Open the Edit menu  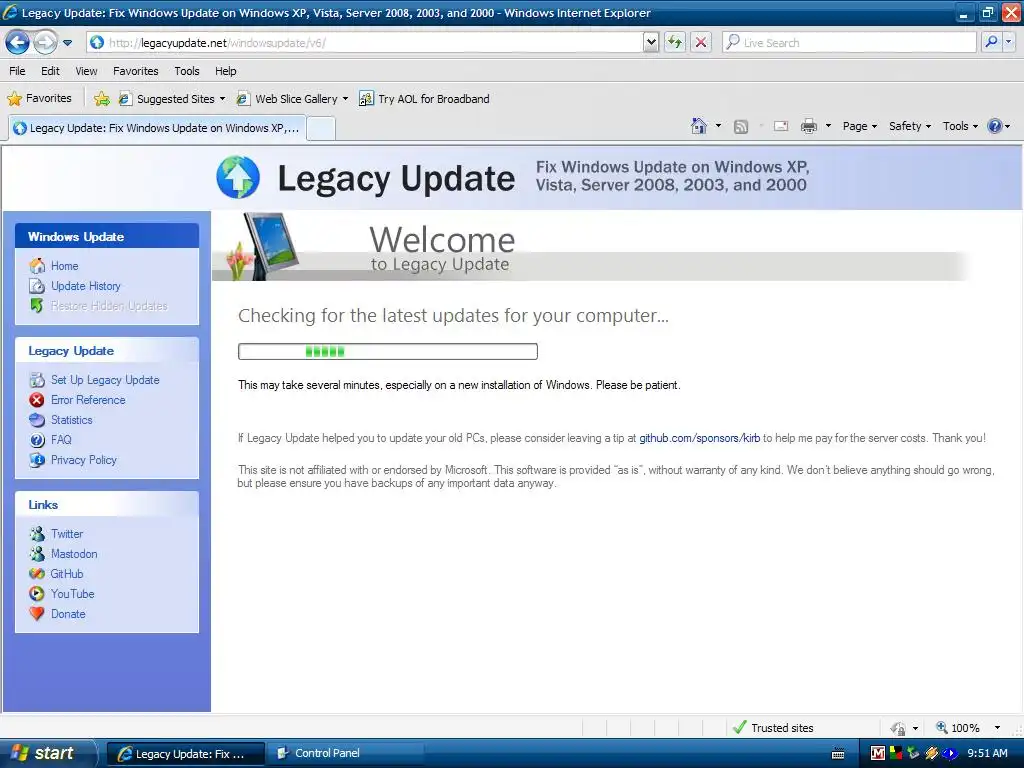tap(50, 71)
